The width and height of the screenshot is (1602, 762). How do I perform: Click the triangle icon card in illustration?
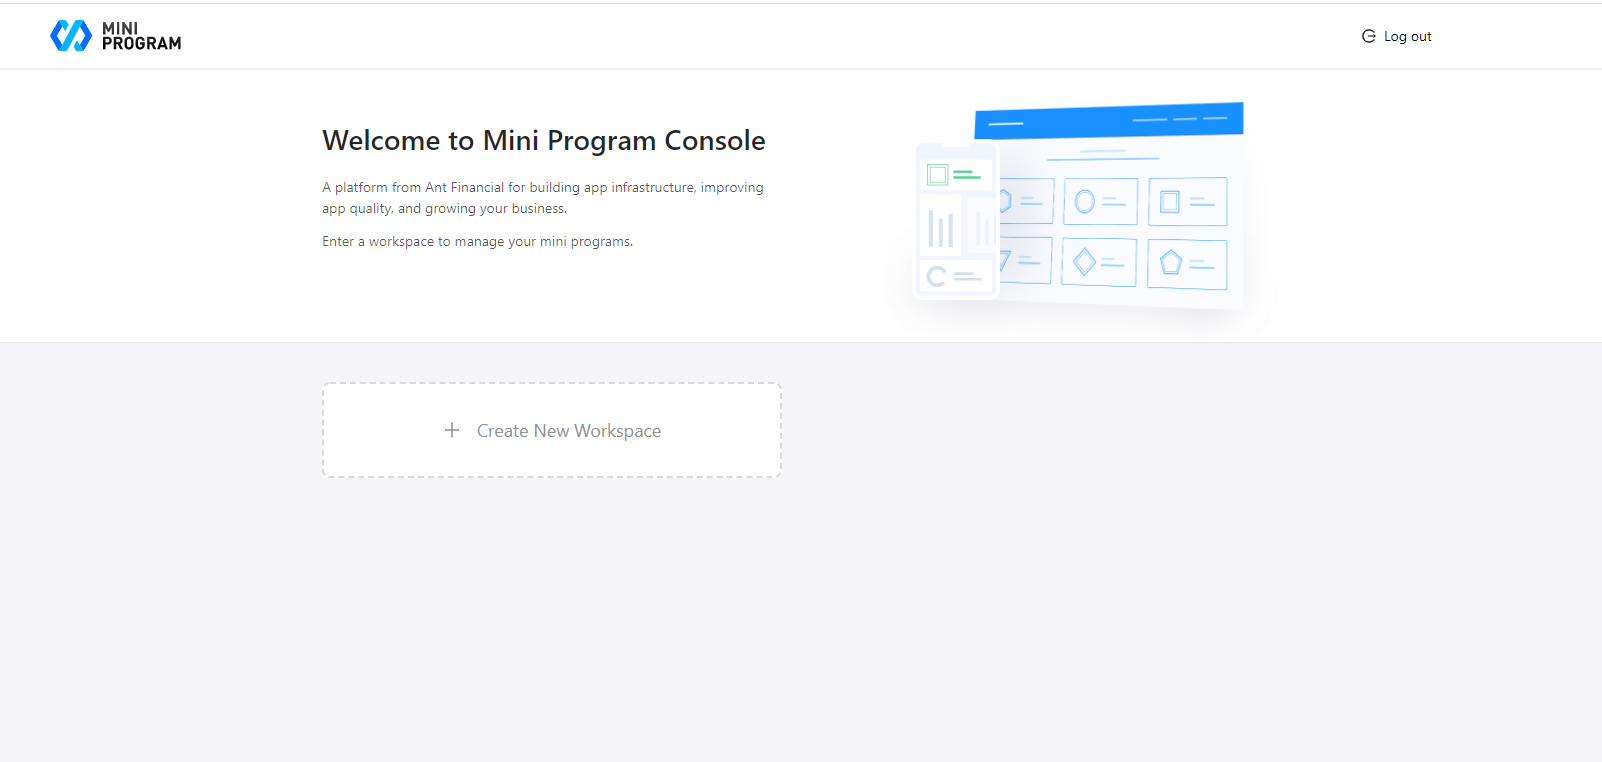(1024, 261)
